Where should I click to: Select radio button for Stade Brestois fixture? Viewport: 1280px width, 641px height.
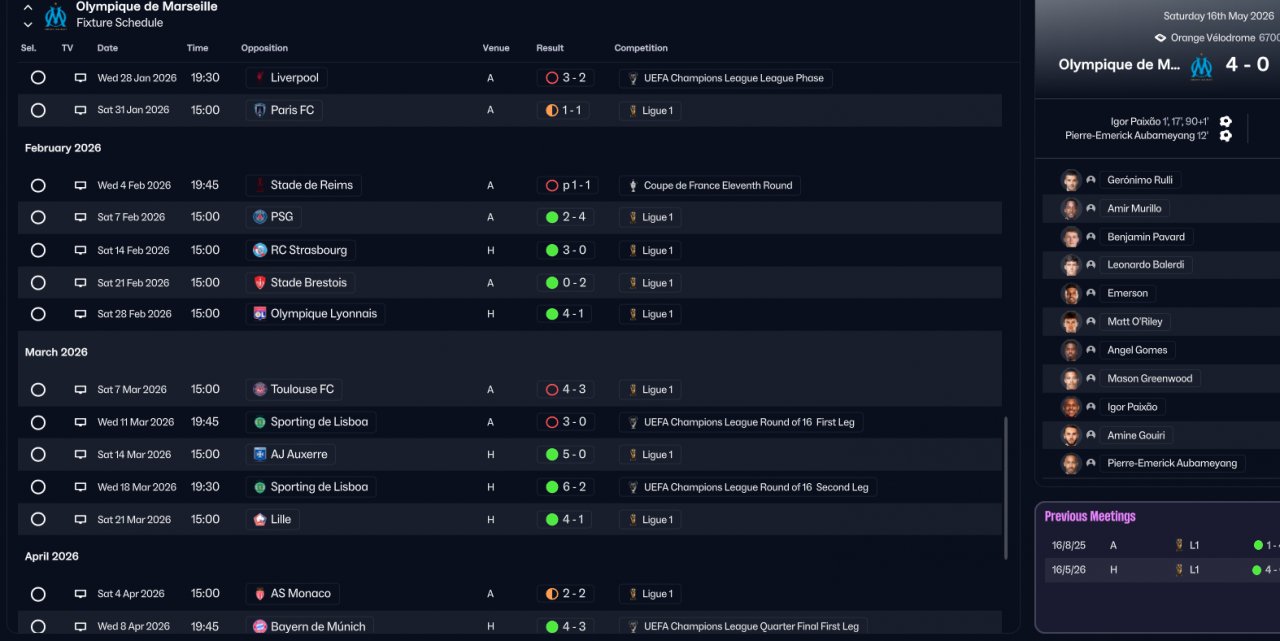click(38, 283)
